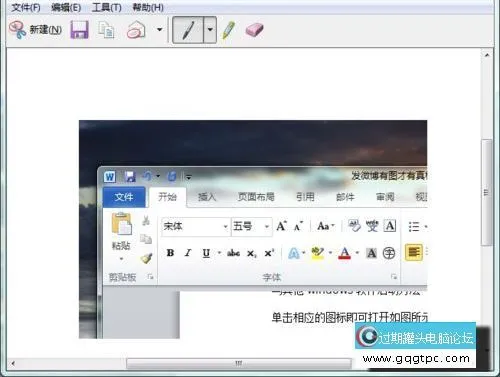Click the blue 文件 tab in Word
The height and width of the screenshot is (377, 500).
124,197
